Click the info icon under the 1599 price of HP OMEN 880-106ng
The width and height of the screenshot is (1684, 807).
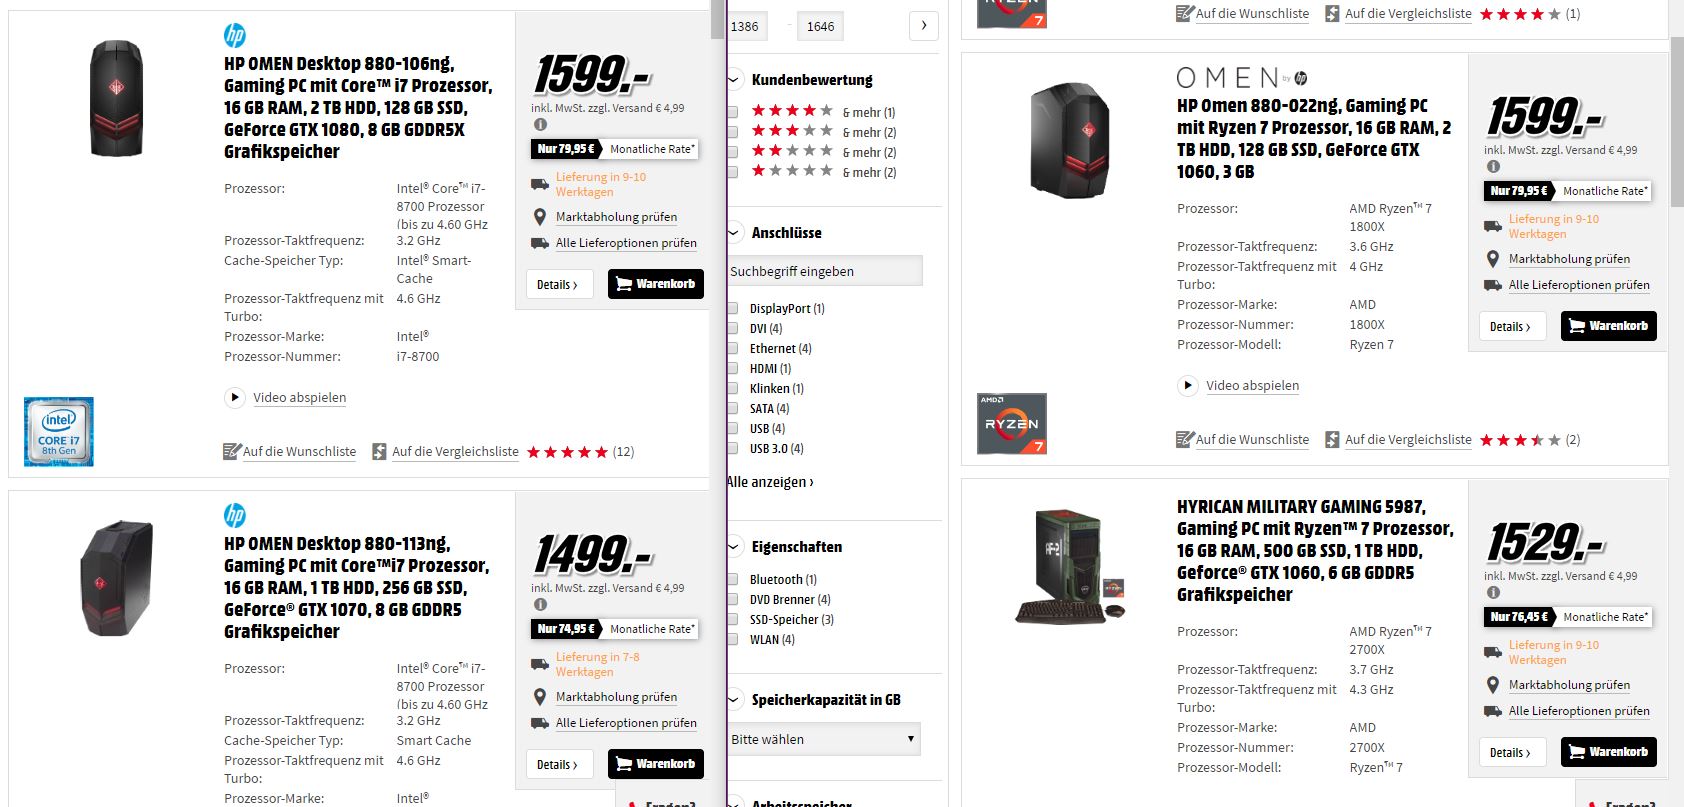[x=540, y=125]
